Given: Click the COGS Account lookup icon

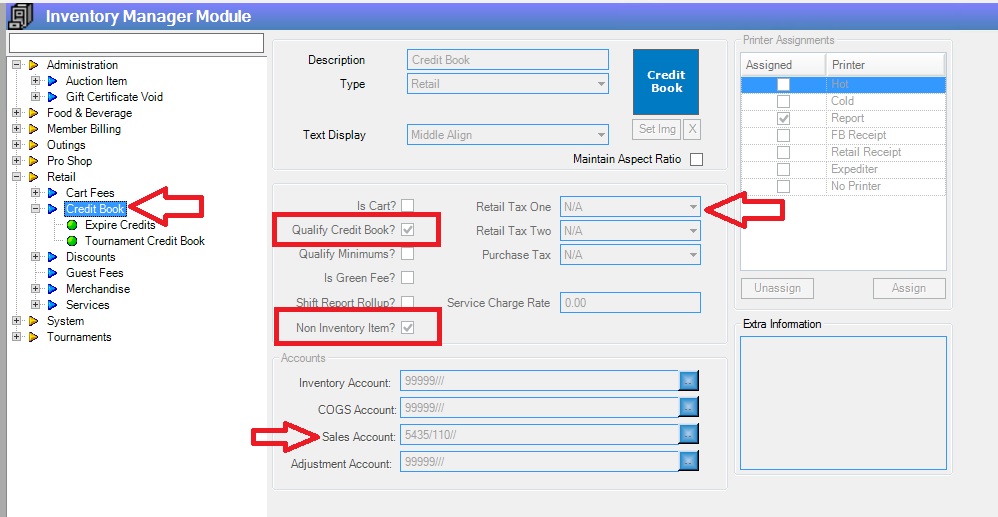Looking at the screenshot, I should (x=688, y=408).
